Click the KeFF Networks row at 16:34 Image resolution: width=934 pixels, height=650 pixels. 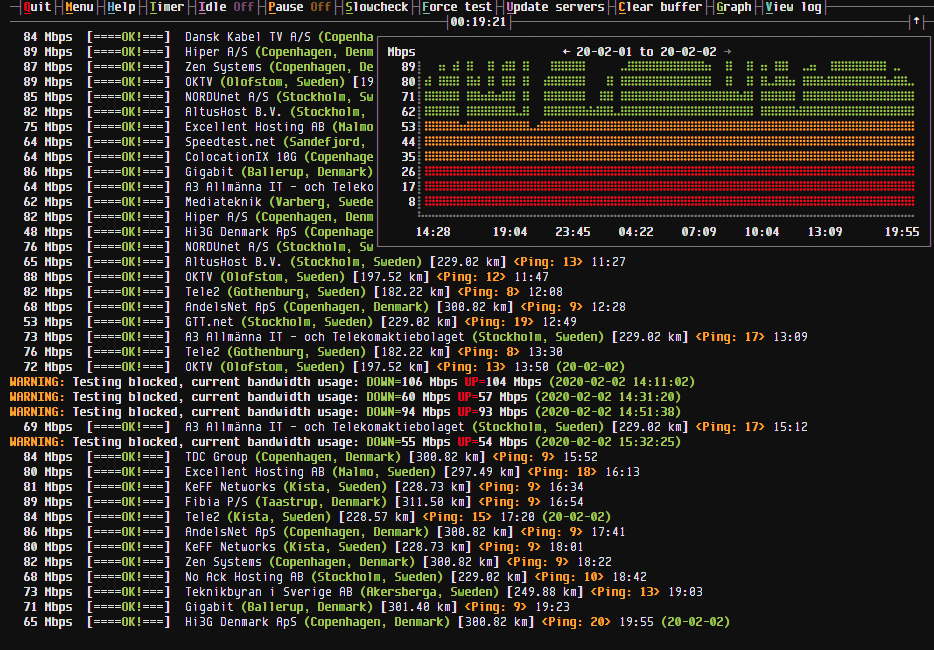point(303,487)
